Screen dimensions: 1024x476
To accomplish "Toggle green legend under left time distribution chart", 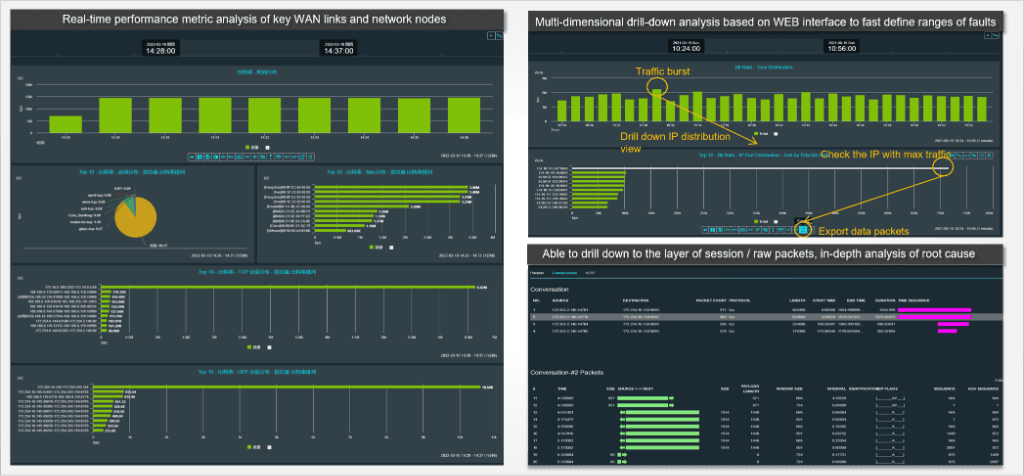I will [252, 147].
